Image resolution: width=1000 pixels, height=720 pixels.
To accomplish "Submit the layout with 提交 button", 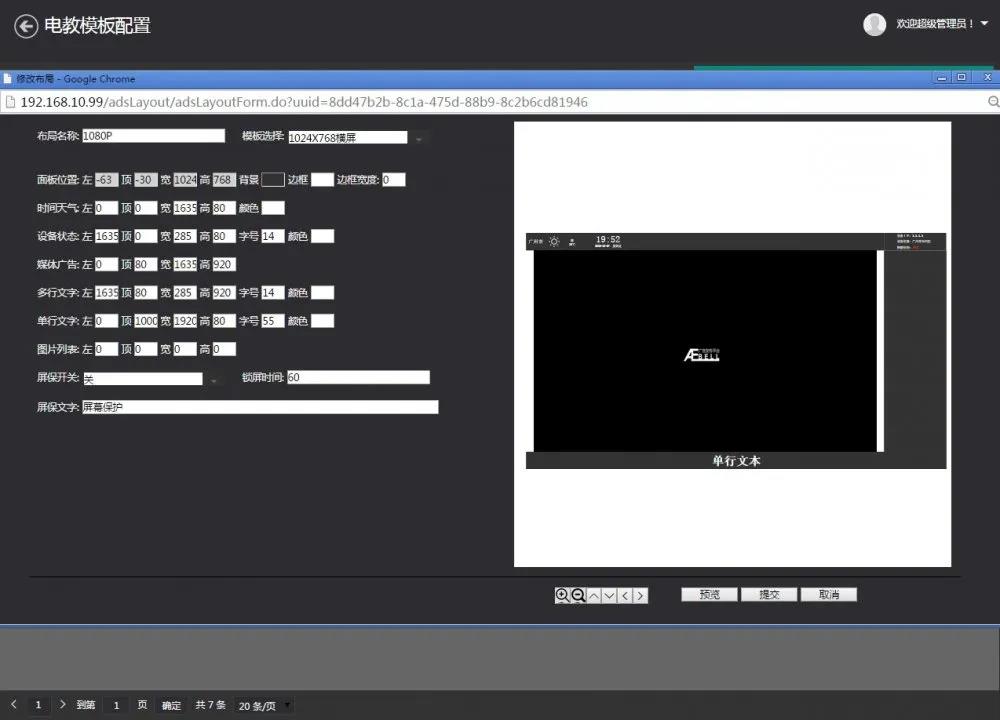I will click(x=768, y=594).
